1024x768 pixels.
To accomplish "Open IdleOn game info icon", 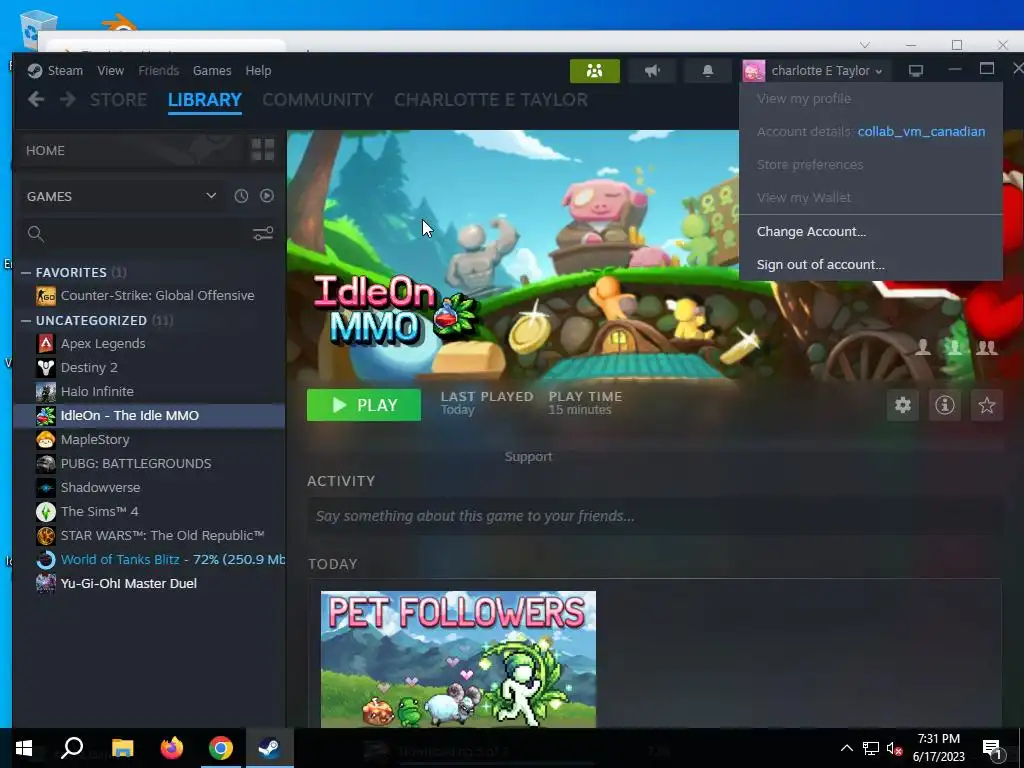I will tap(944, 405).
